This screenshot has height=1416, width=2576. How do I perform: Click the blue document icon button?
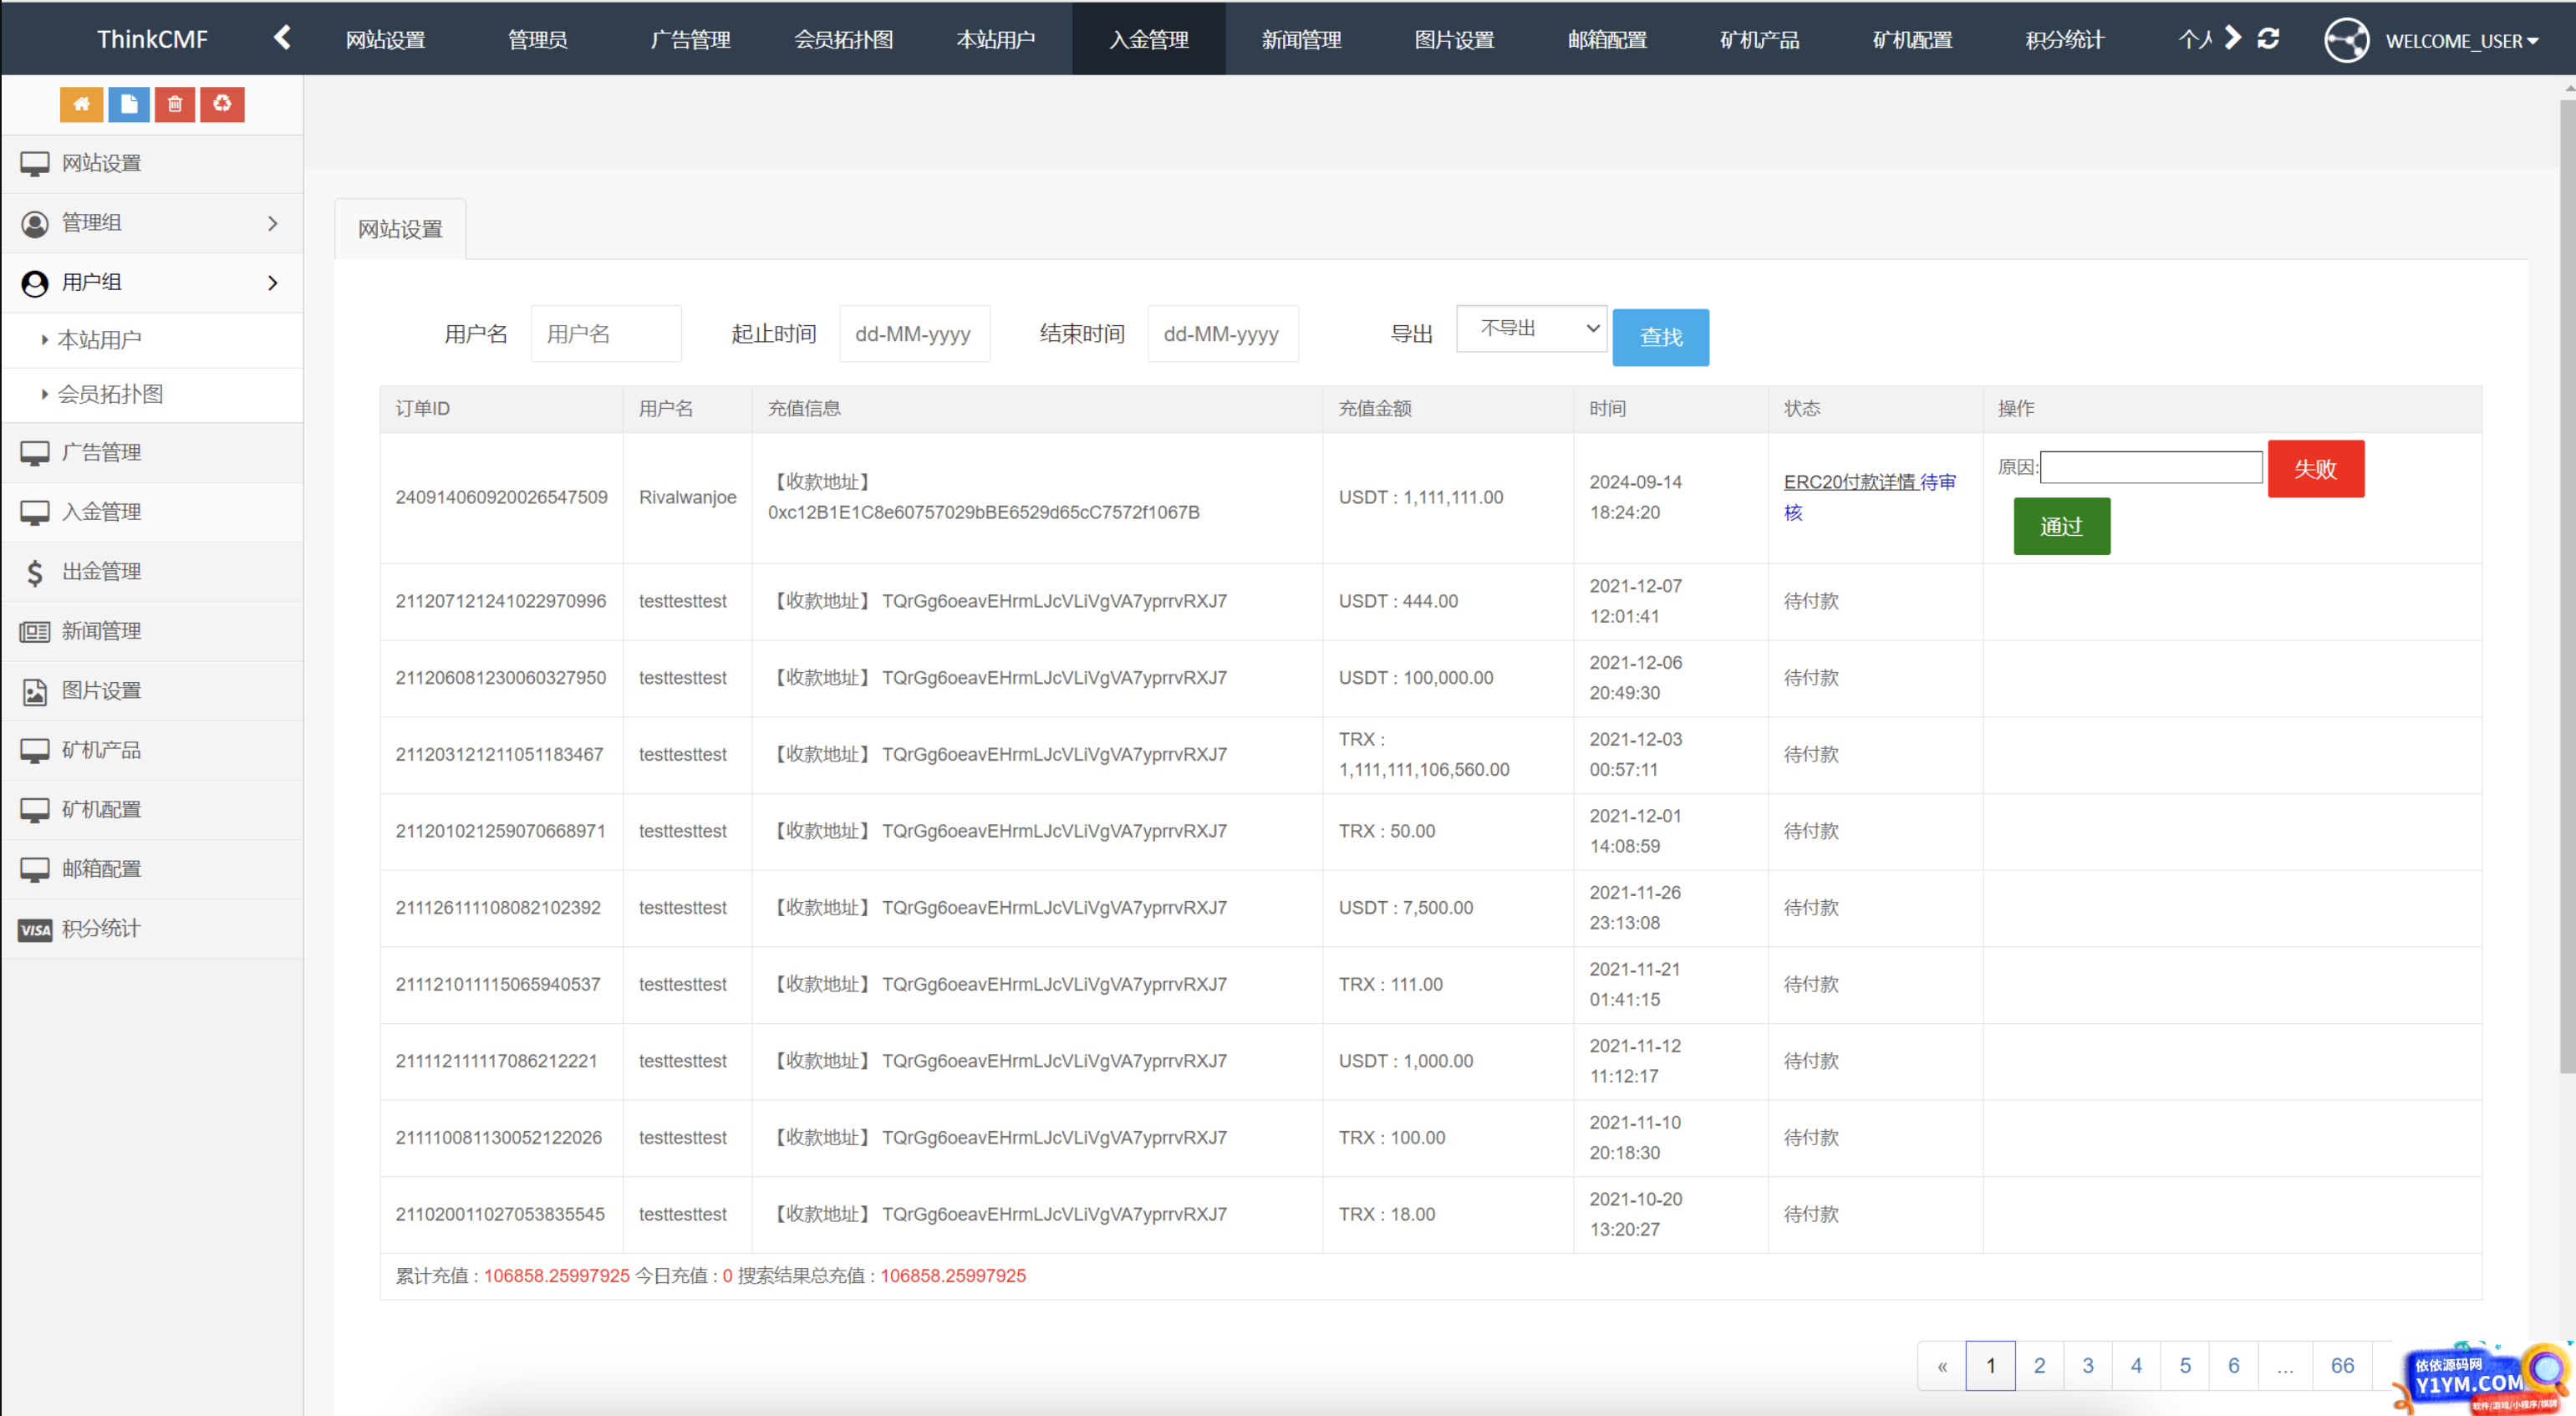(x=128, y=104)
